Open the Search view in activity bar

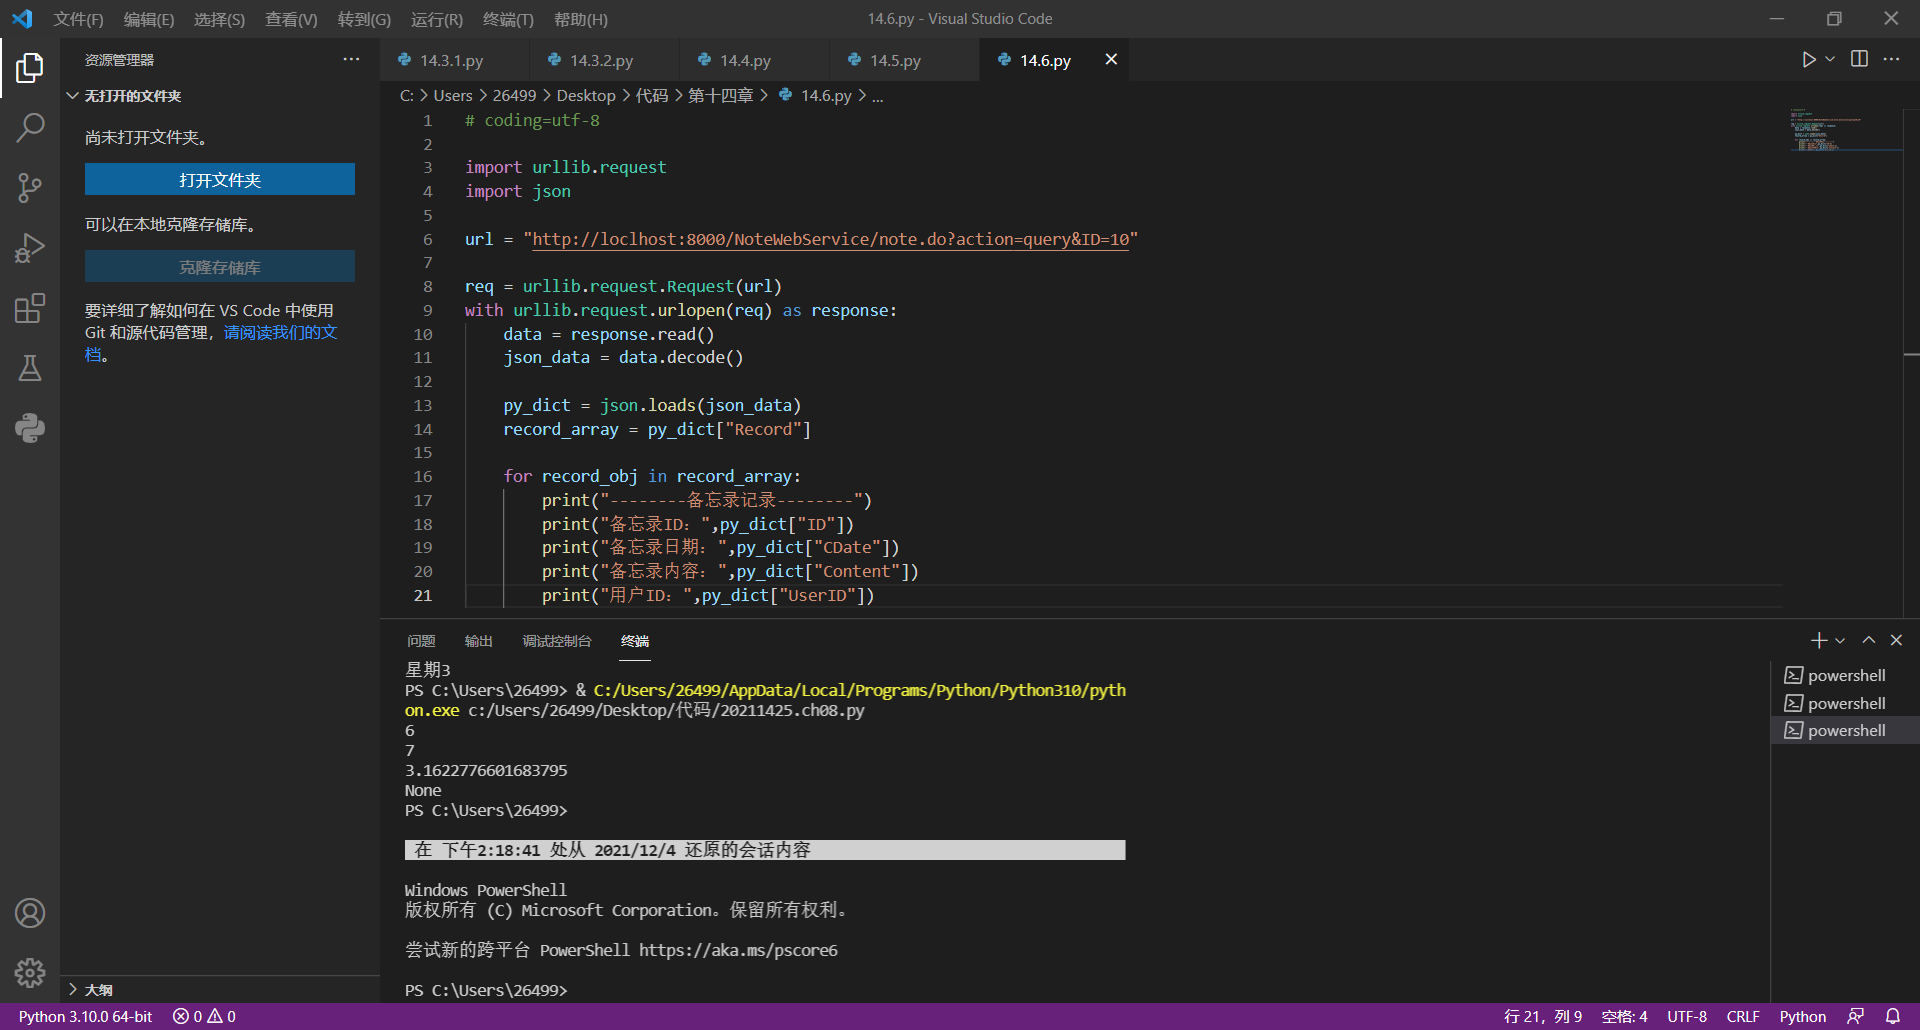coord(30,127)
